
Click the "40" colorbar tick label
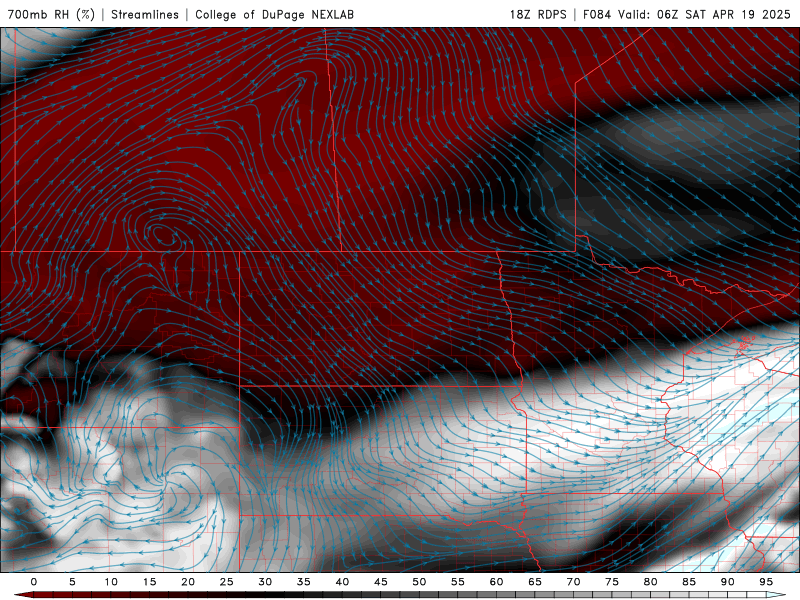342,582
